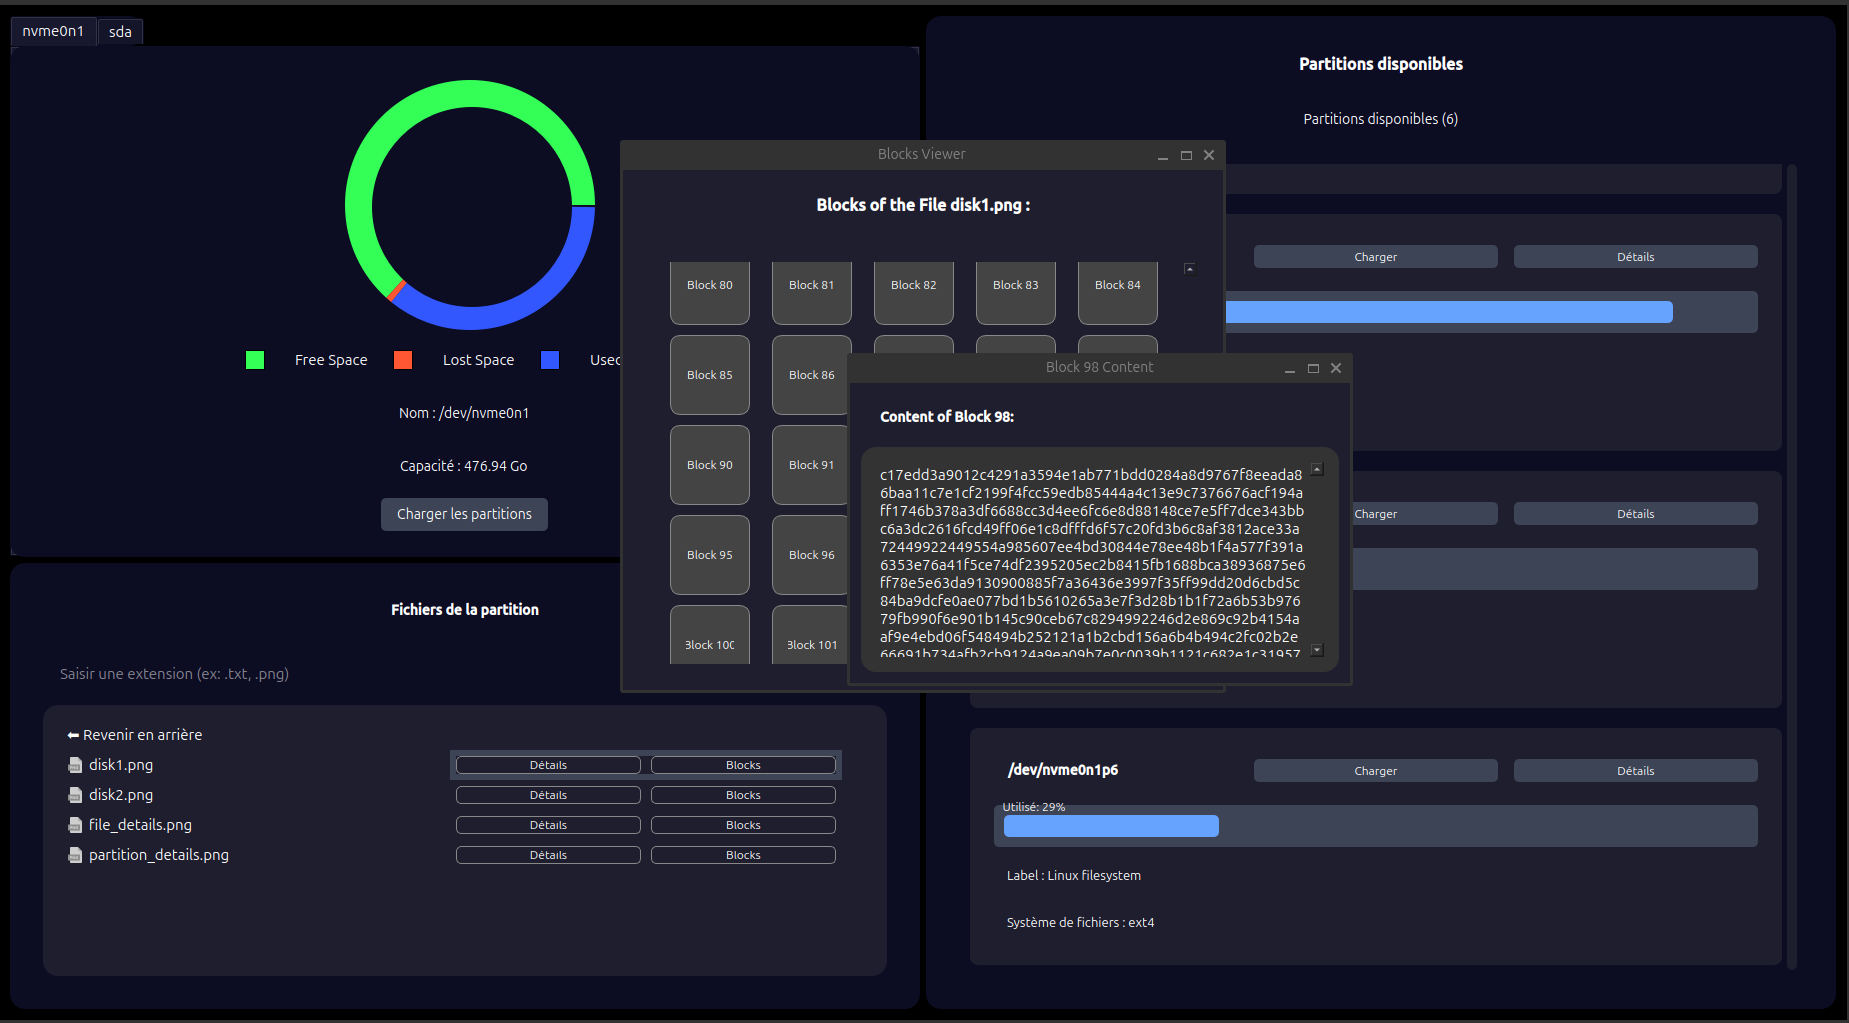Viewport: 1849px width, 1023px height.
Task: Click the green Free Space legend swatch
Action: point(255,360)
